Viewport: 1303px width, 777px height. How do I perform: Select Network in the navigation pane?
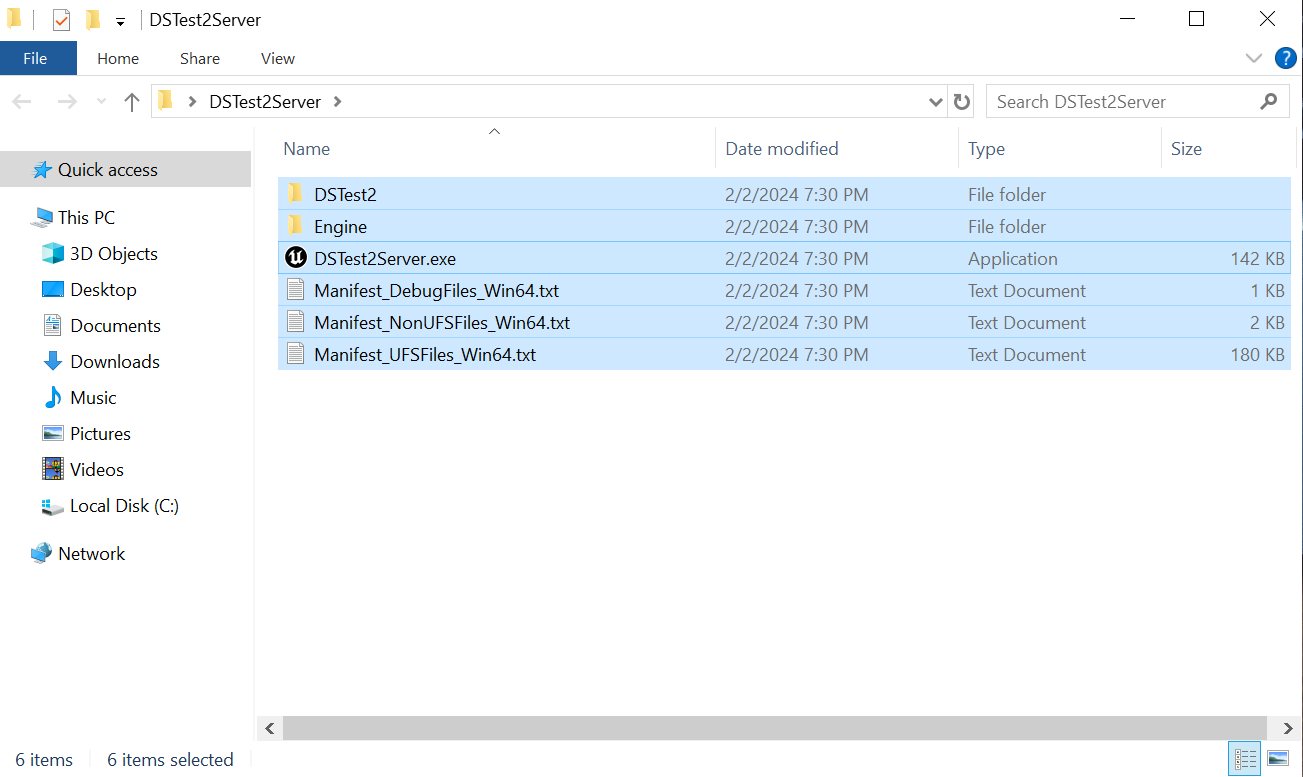[x=92, y=553]
